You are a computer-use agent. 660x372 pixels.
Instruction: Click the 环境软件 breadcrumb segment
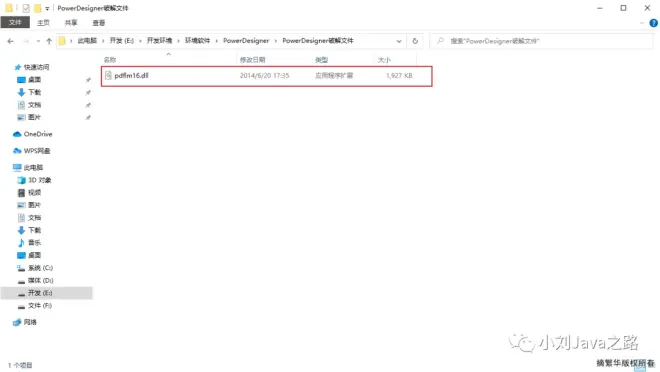coord(197,40)
